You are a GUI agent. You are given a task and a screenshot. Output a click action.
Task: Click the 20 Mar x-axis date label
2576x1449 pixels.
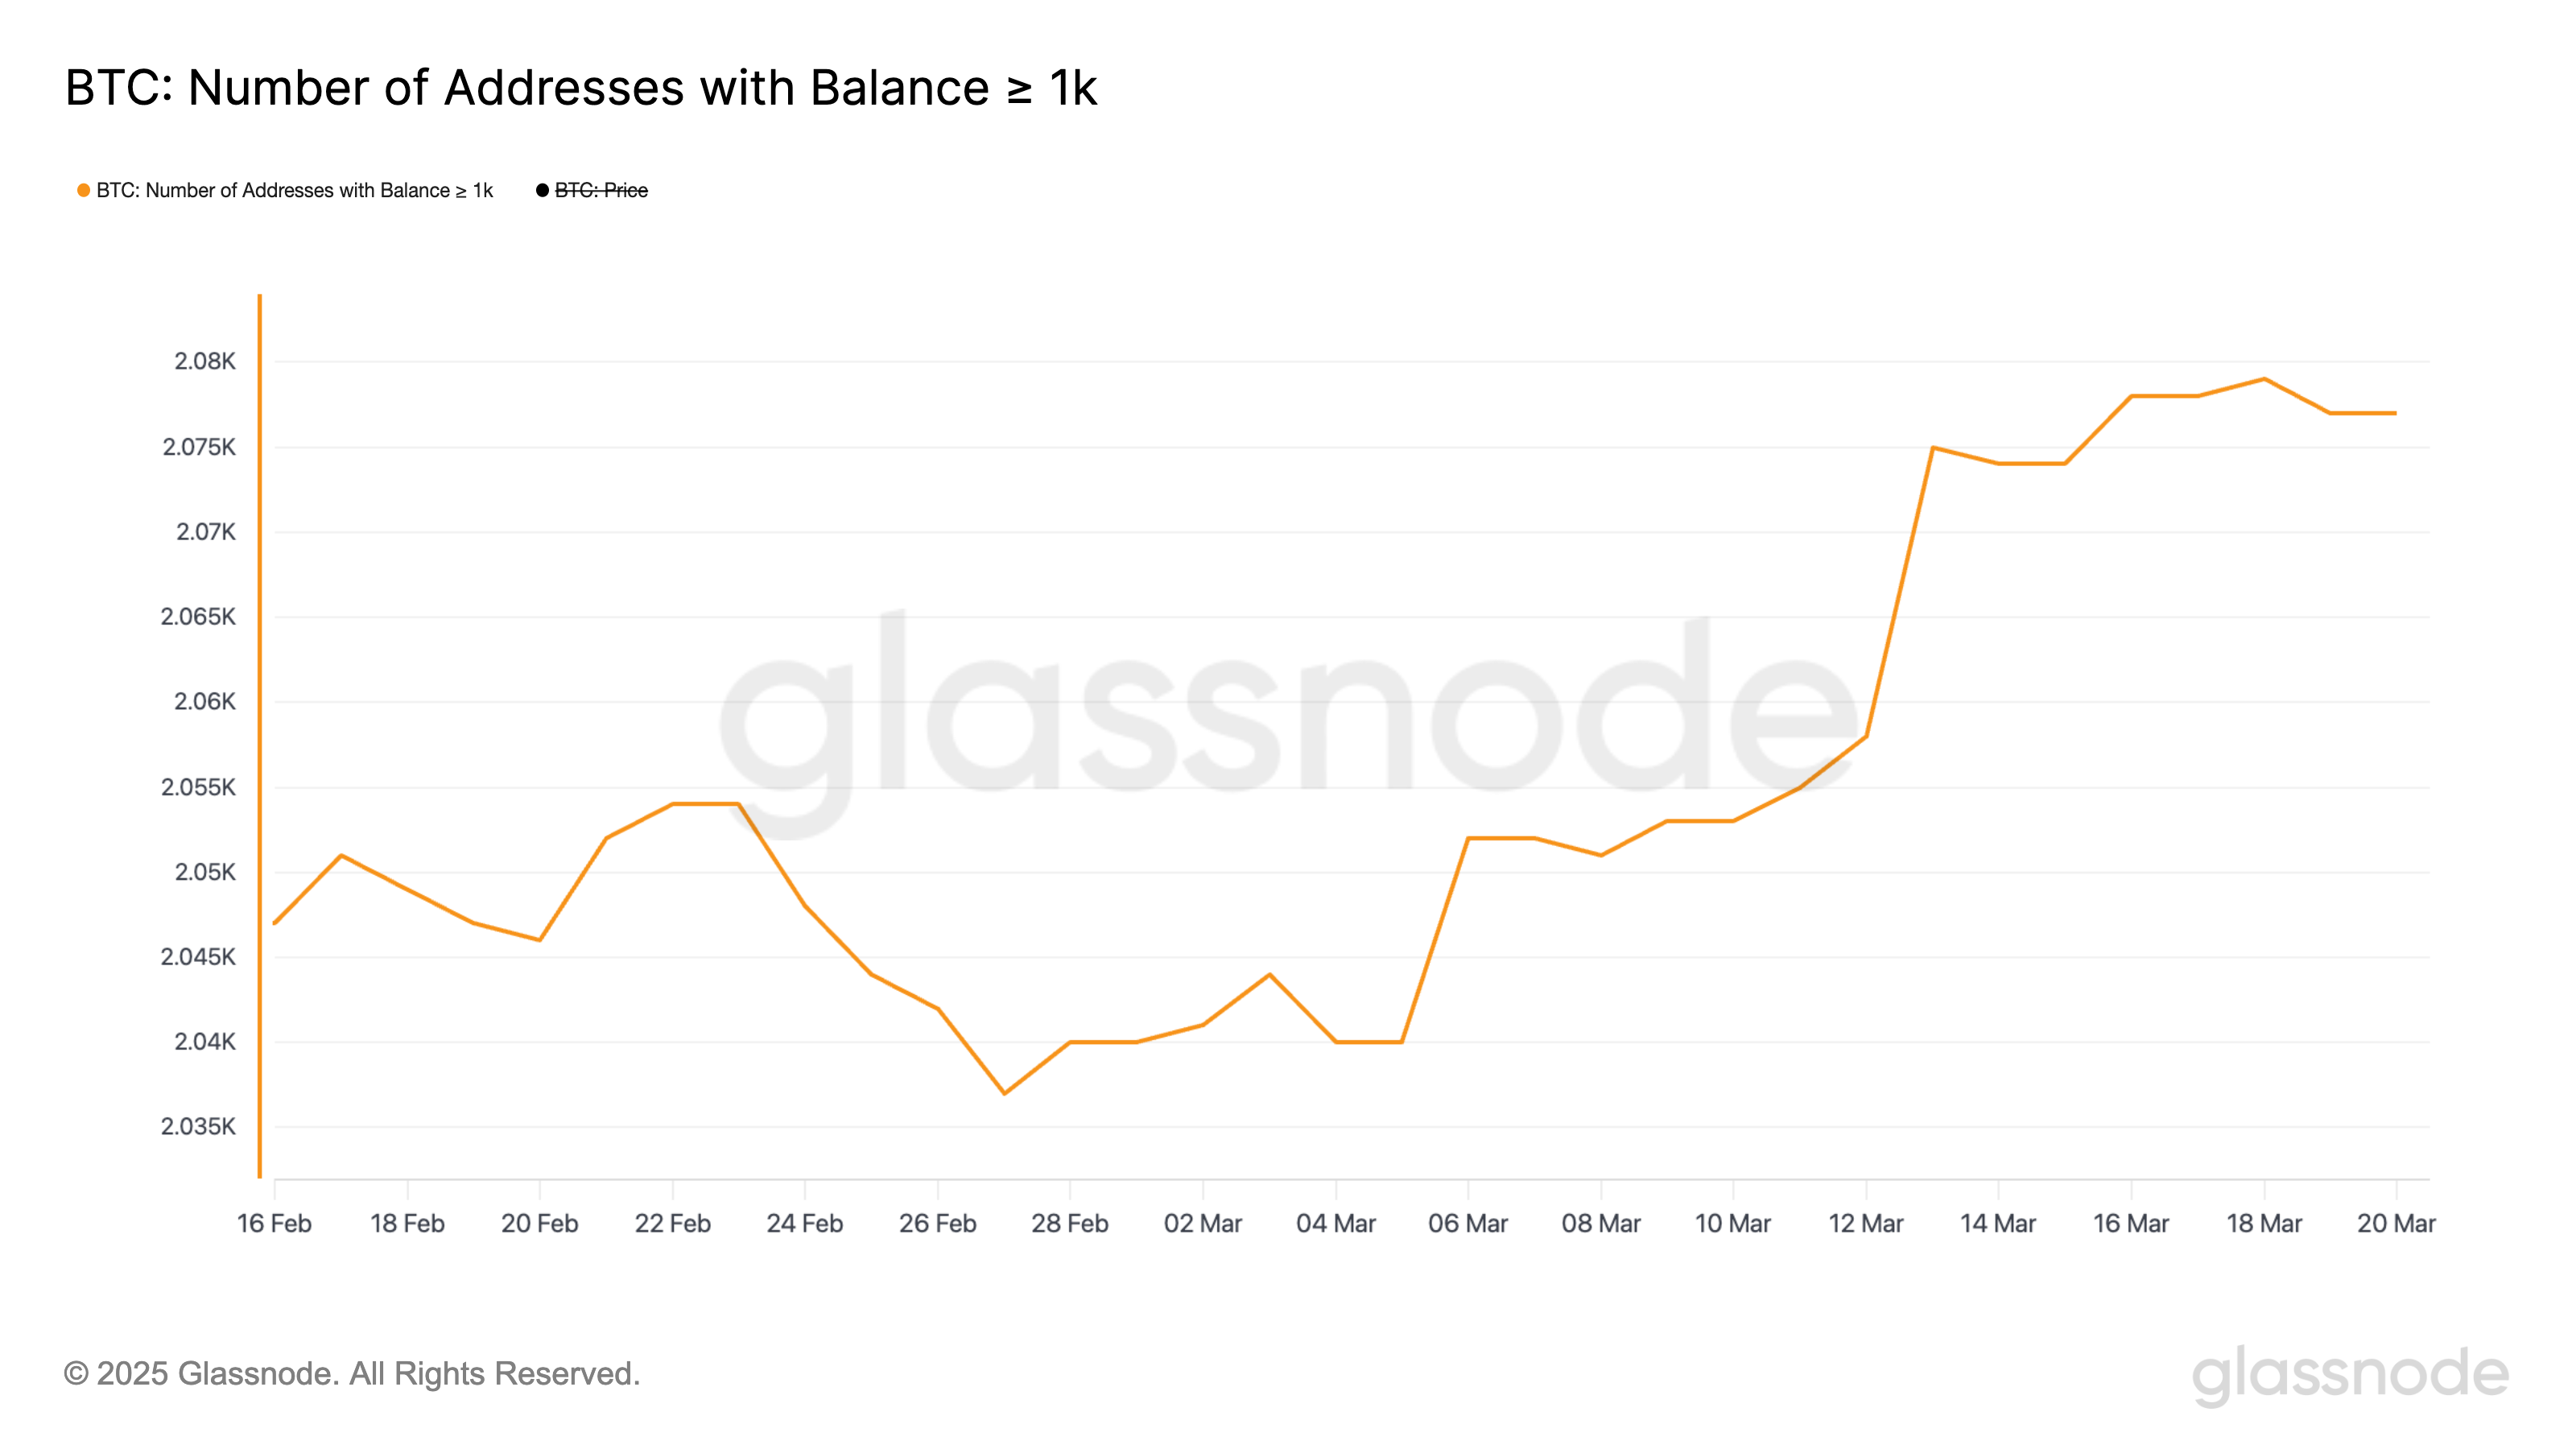click(2396, 1223)
